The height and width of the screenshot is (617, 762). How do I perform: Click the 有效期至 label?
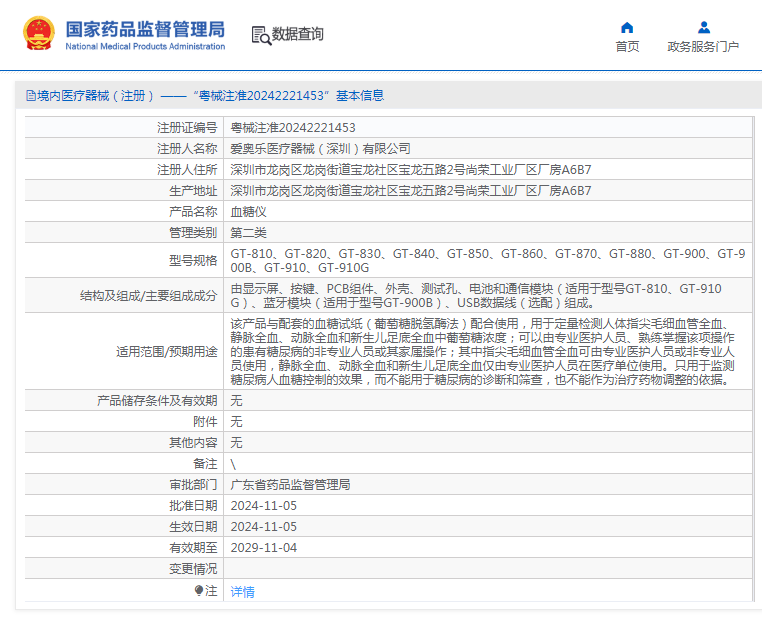point(193,548)
